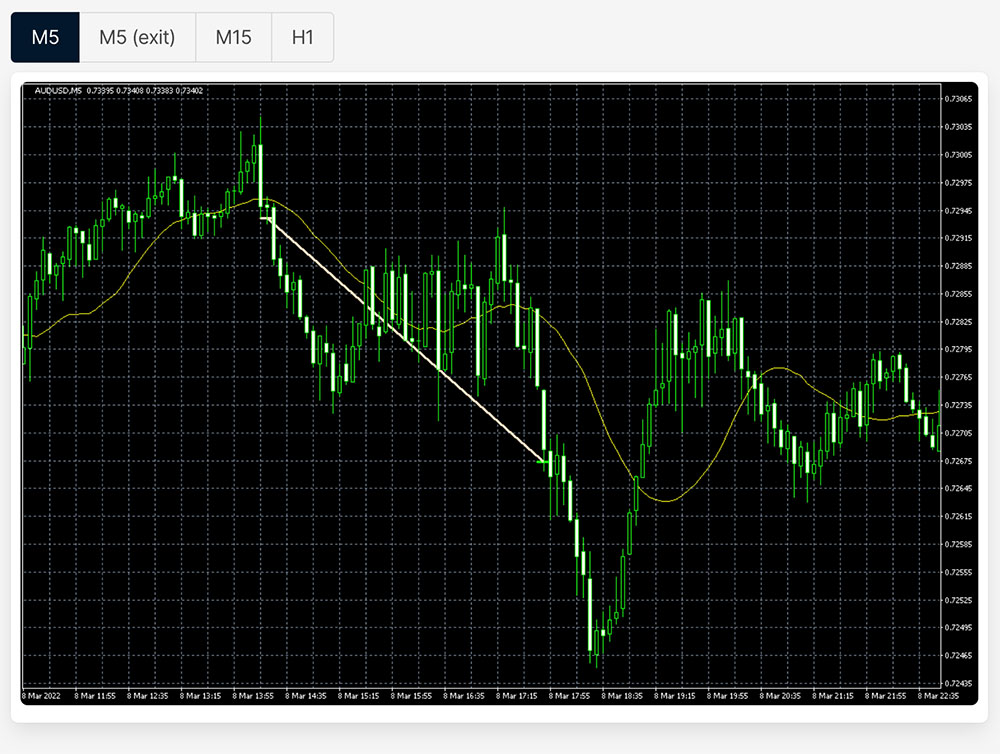
Task: Click the trade line's lower end point
Action: [x=546, y=462]
